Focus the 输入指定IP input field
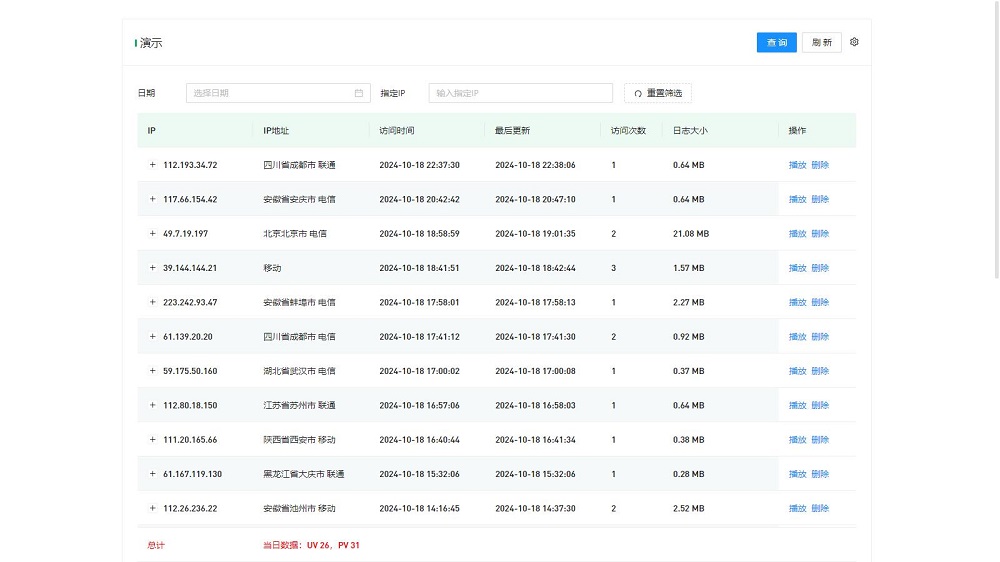Viewport: 1000px width, 562px height. pos(520,93)
